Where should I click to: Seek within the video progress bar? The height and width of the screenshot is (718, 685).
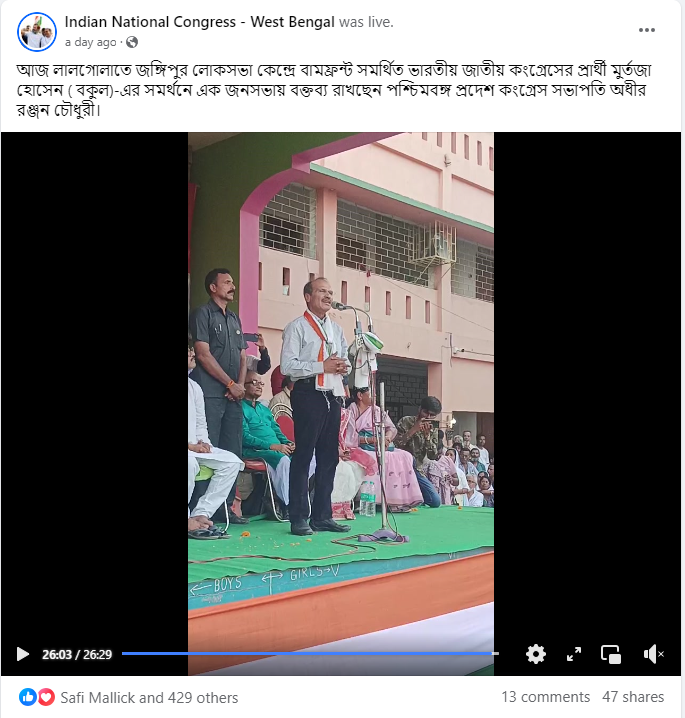pos(310,653)
